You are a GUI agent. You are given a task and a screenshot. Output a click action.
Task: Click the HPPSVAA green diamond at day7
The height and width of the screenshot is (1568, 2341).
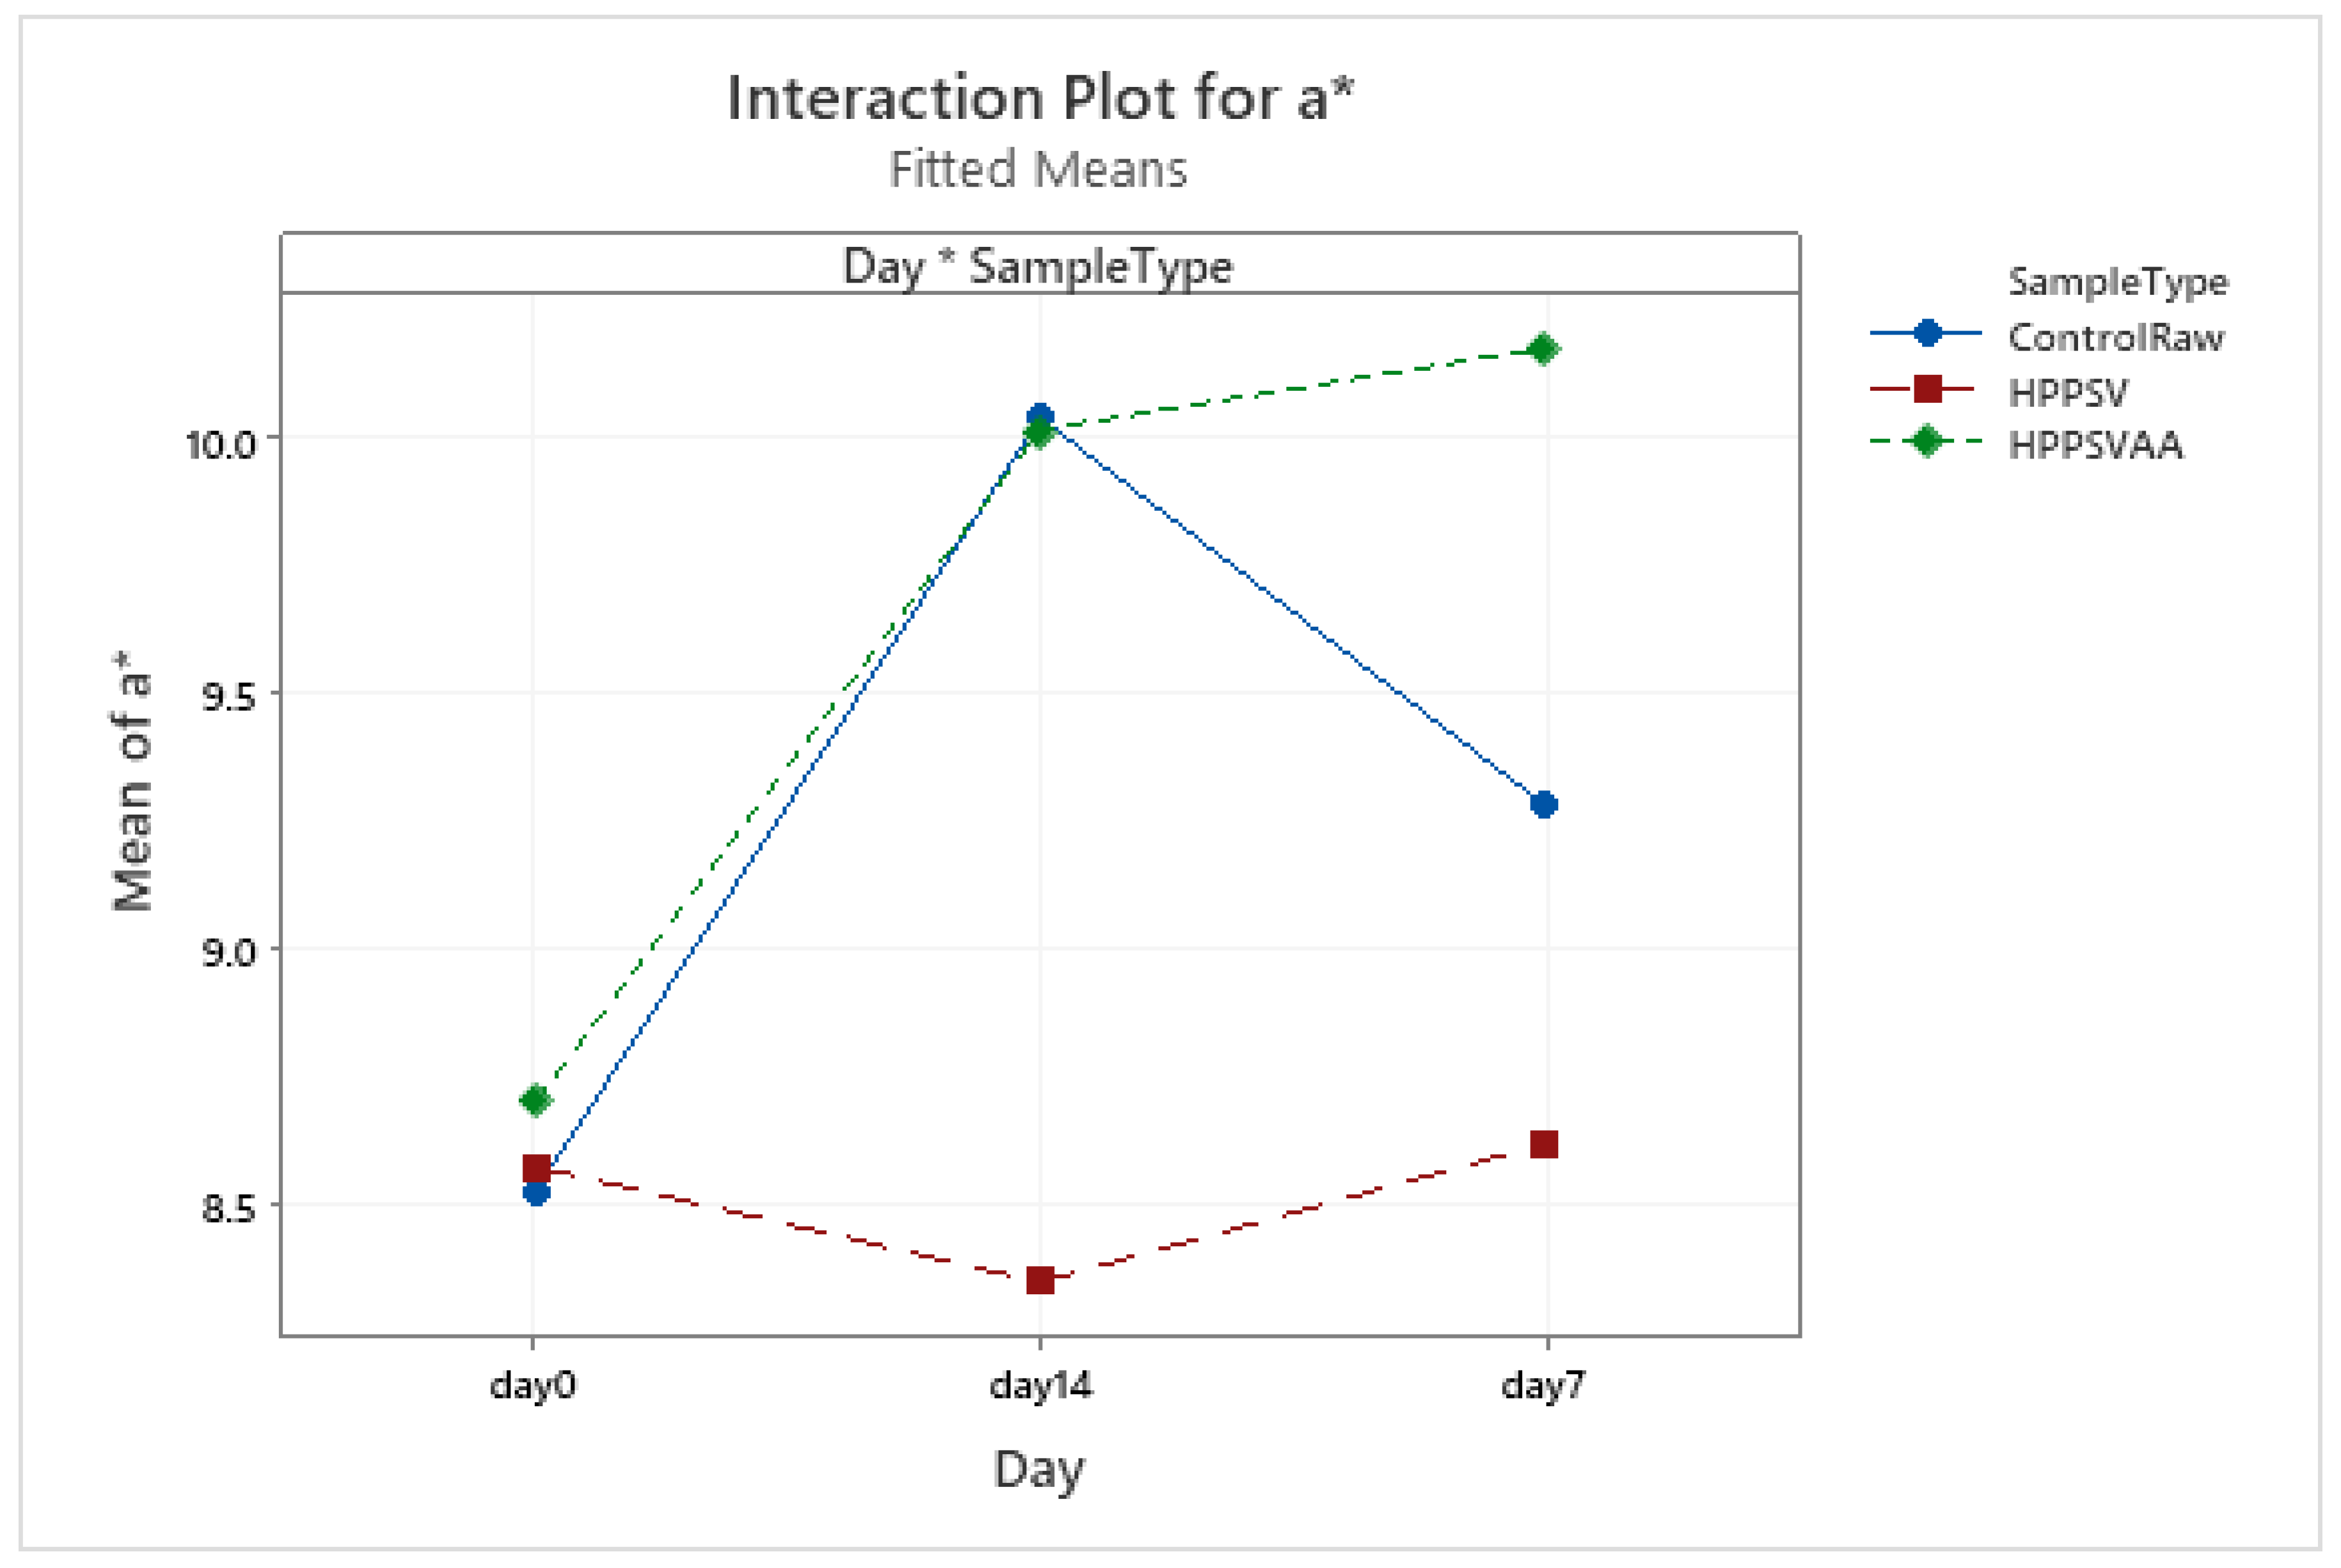click(x=1543, y=349)
